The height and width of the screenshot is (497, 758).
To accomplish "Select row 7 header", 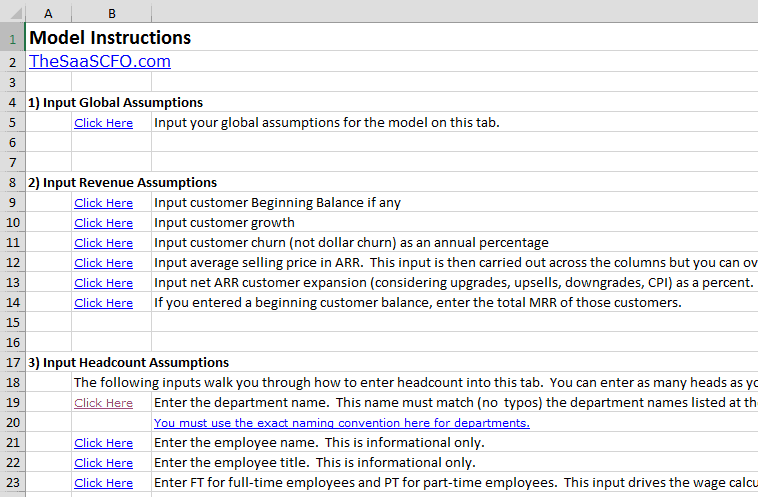I will point(13,162).
